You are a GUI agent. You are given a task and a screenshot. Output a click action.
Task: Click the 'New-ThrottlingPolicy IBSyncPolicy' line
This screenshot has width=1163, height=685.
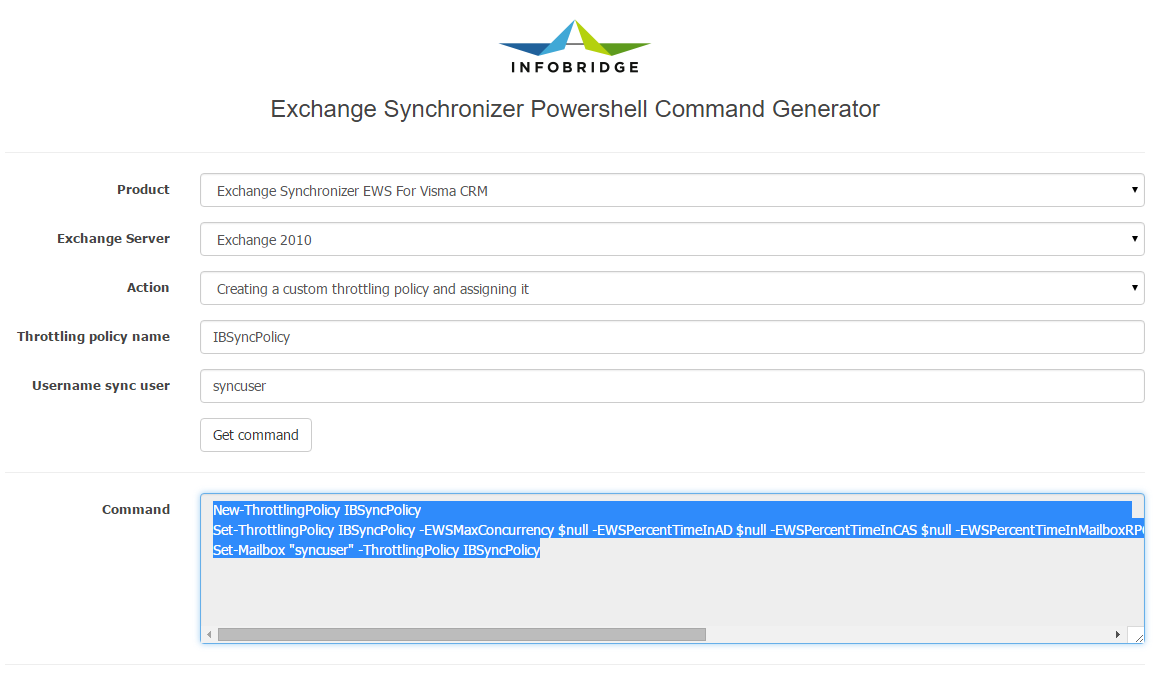coord(317,510)
